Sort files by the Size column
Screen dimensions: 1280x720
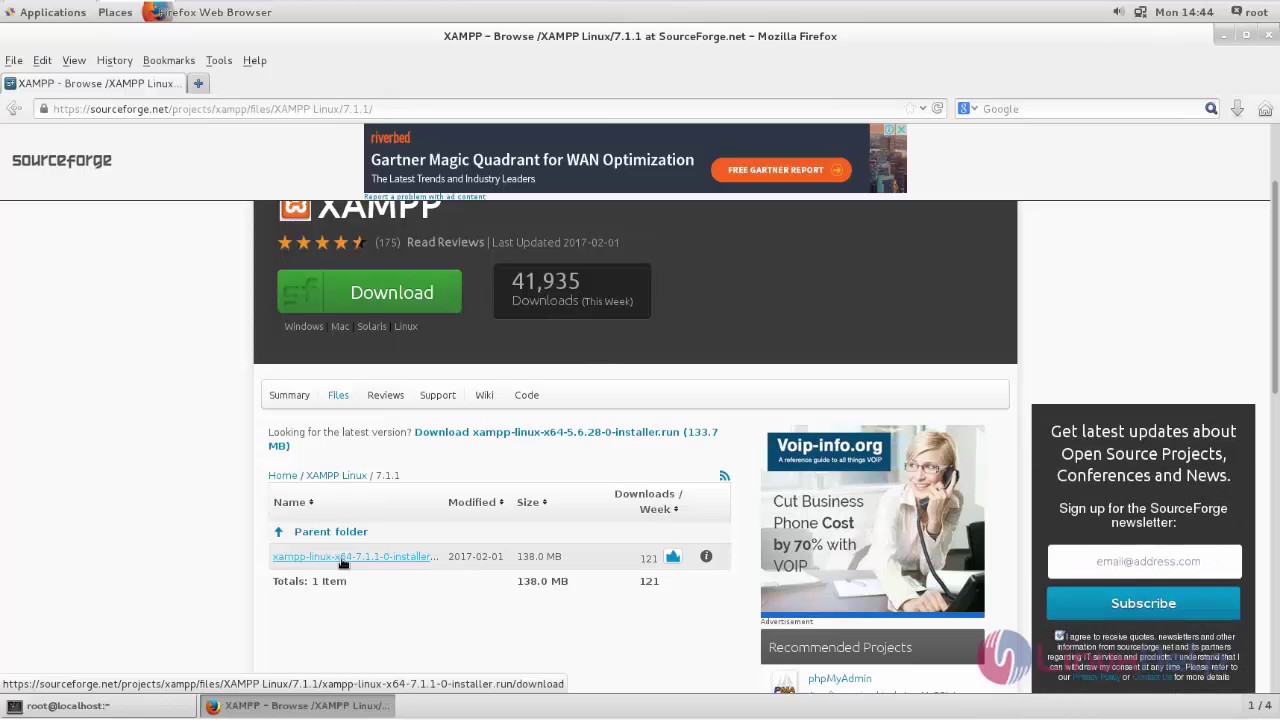531,502
